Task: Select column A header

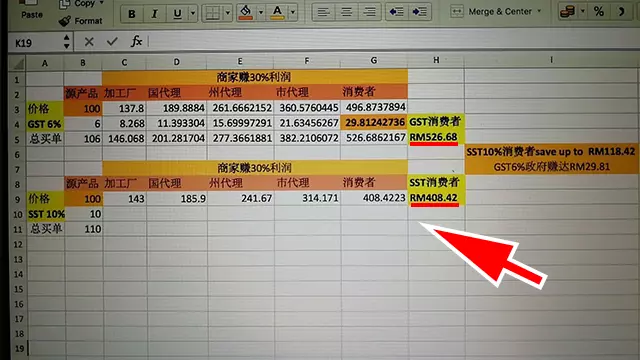Action: (44, 63)
